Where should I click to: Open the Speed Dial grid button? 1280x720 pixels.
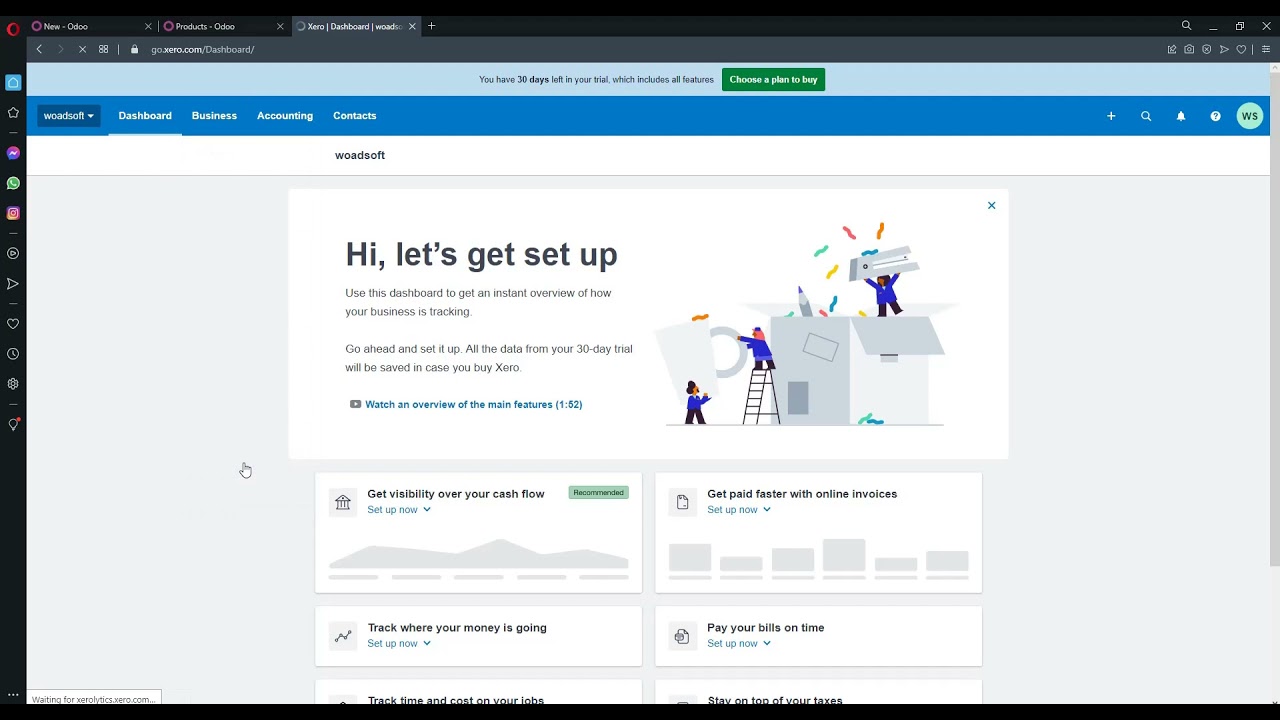click(103, 49)
